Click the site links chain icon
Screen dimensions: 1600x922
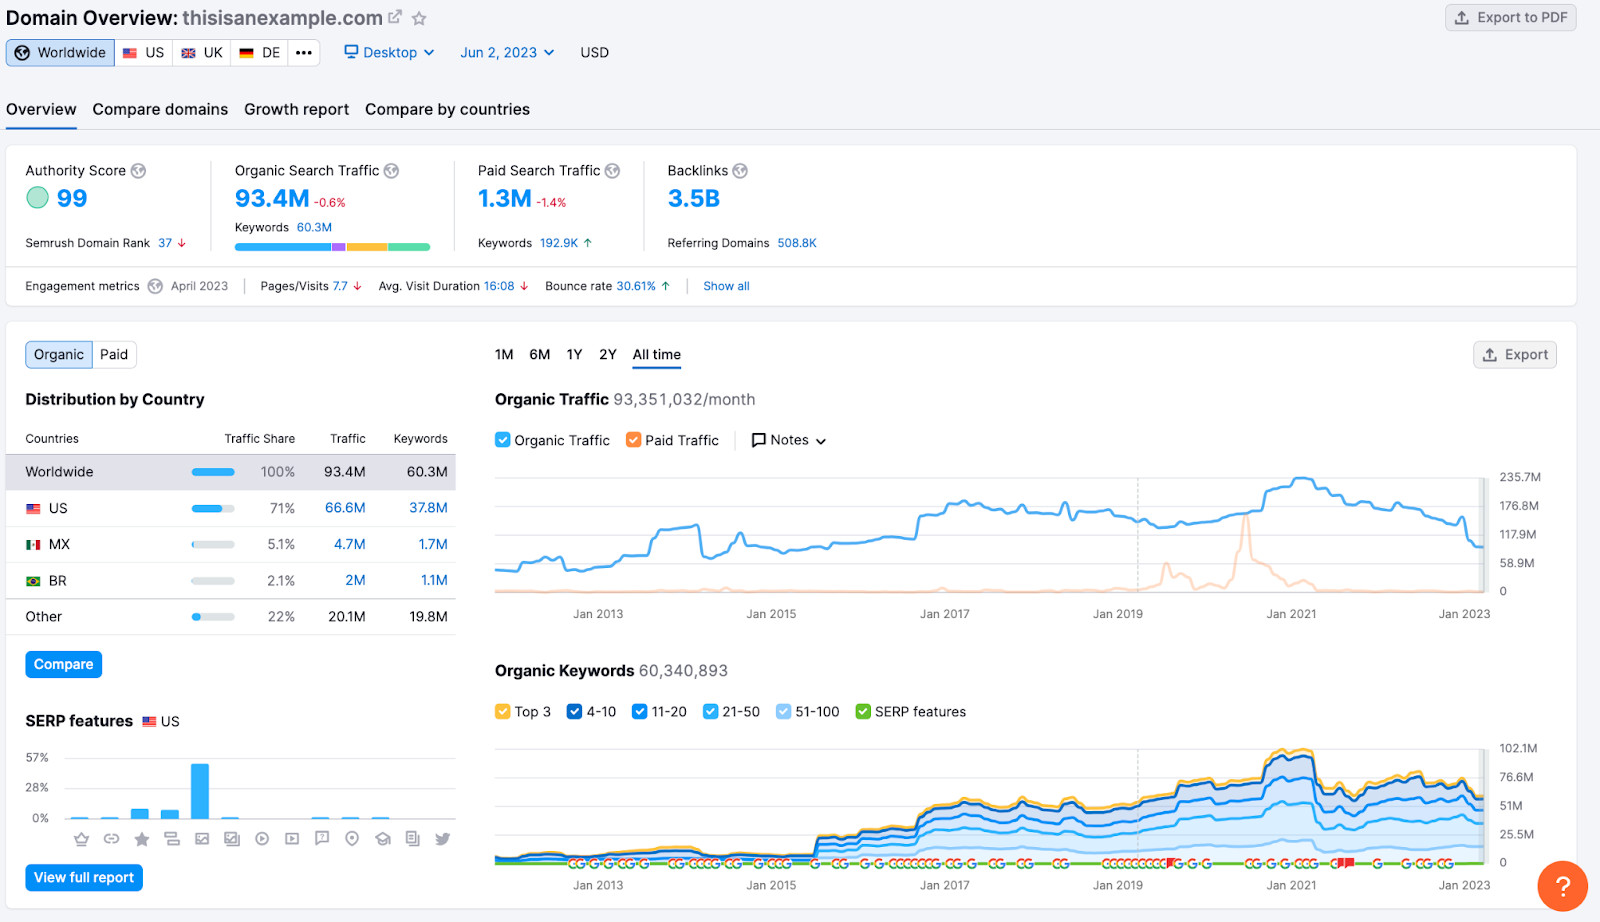pyautogui.click(x=112, y=839)
